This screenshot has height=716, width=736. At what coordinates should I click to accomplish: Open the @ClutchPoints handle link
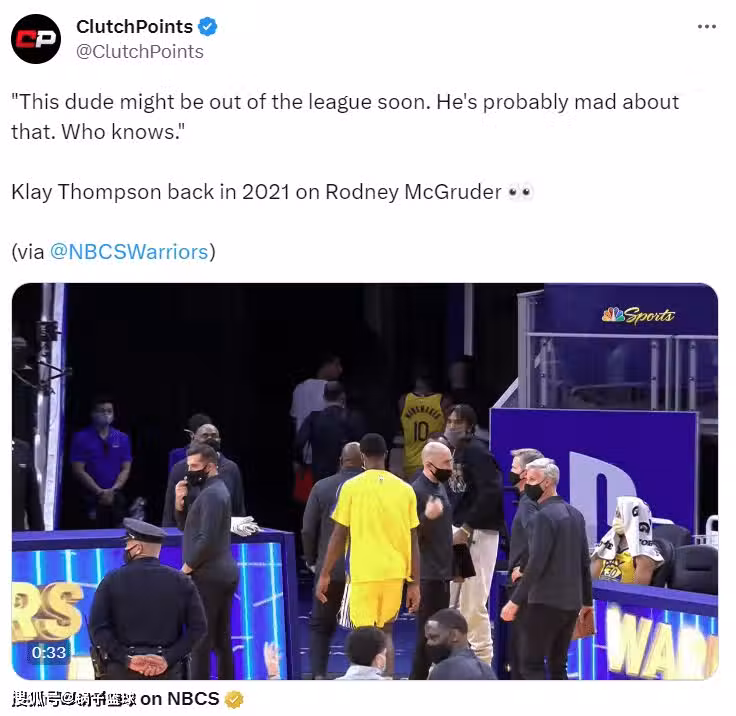tap(140, 52)
